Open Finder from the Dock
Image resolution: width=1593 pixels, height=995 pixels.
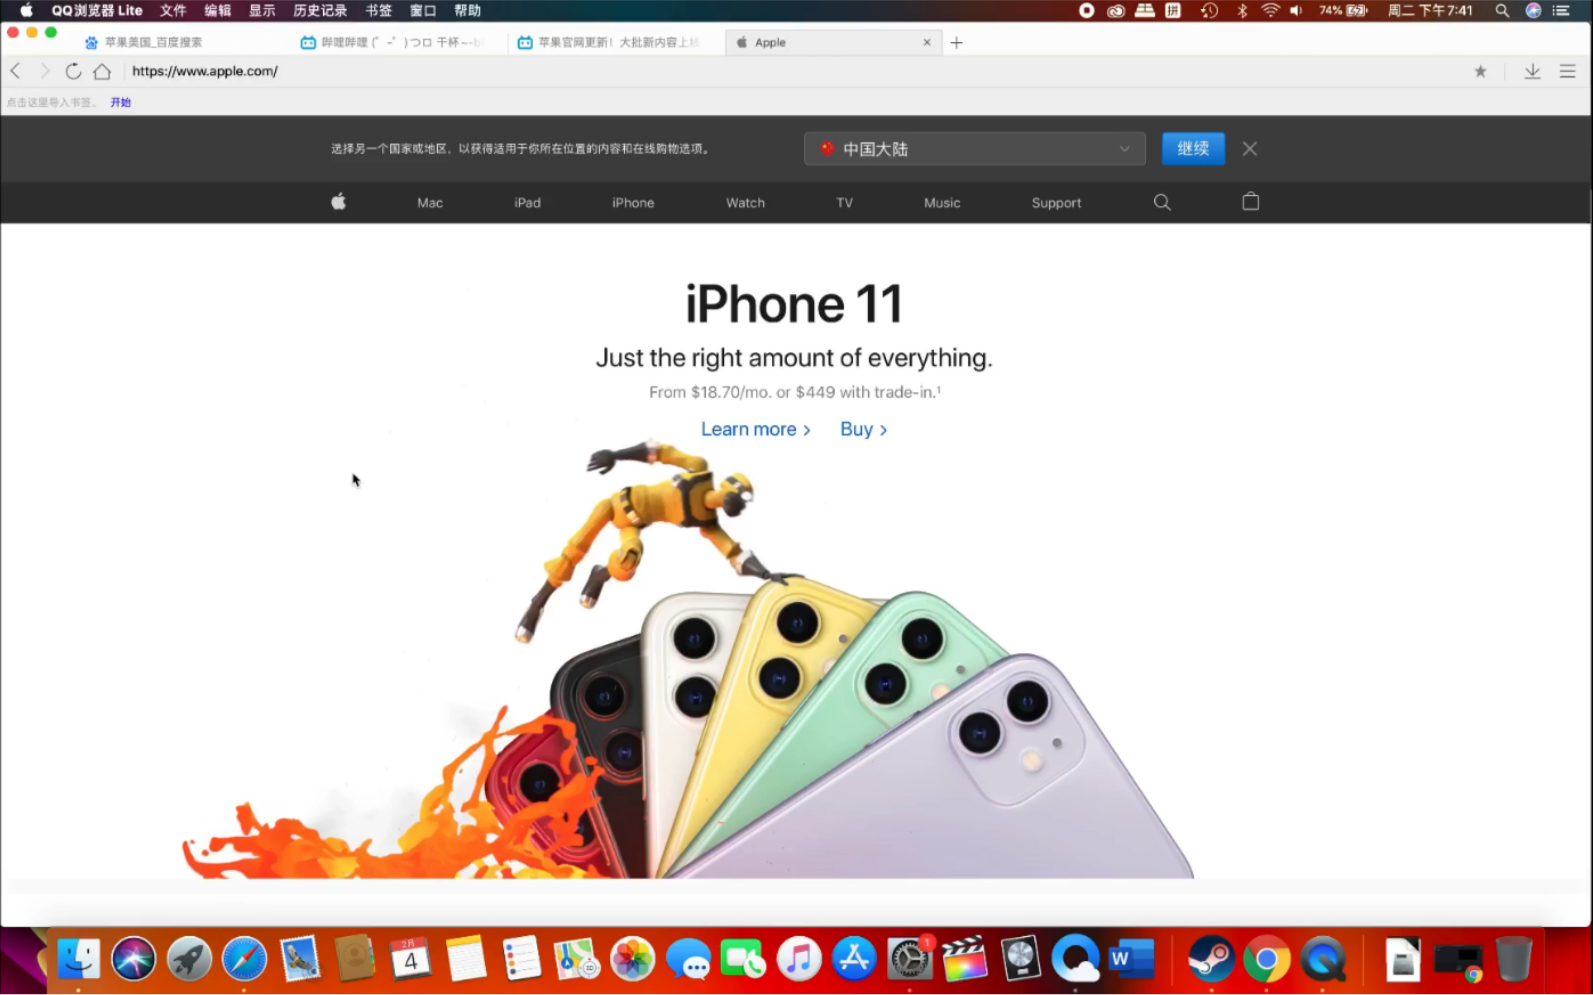pyautogui.click(x=78, y=960)
